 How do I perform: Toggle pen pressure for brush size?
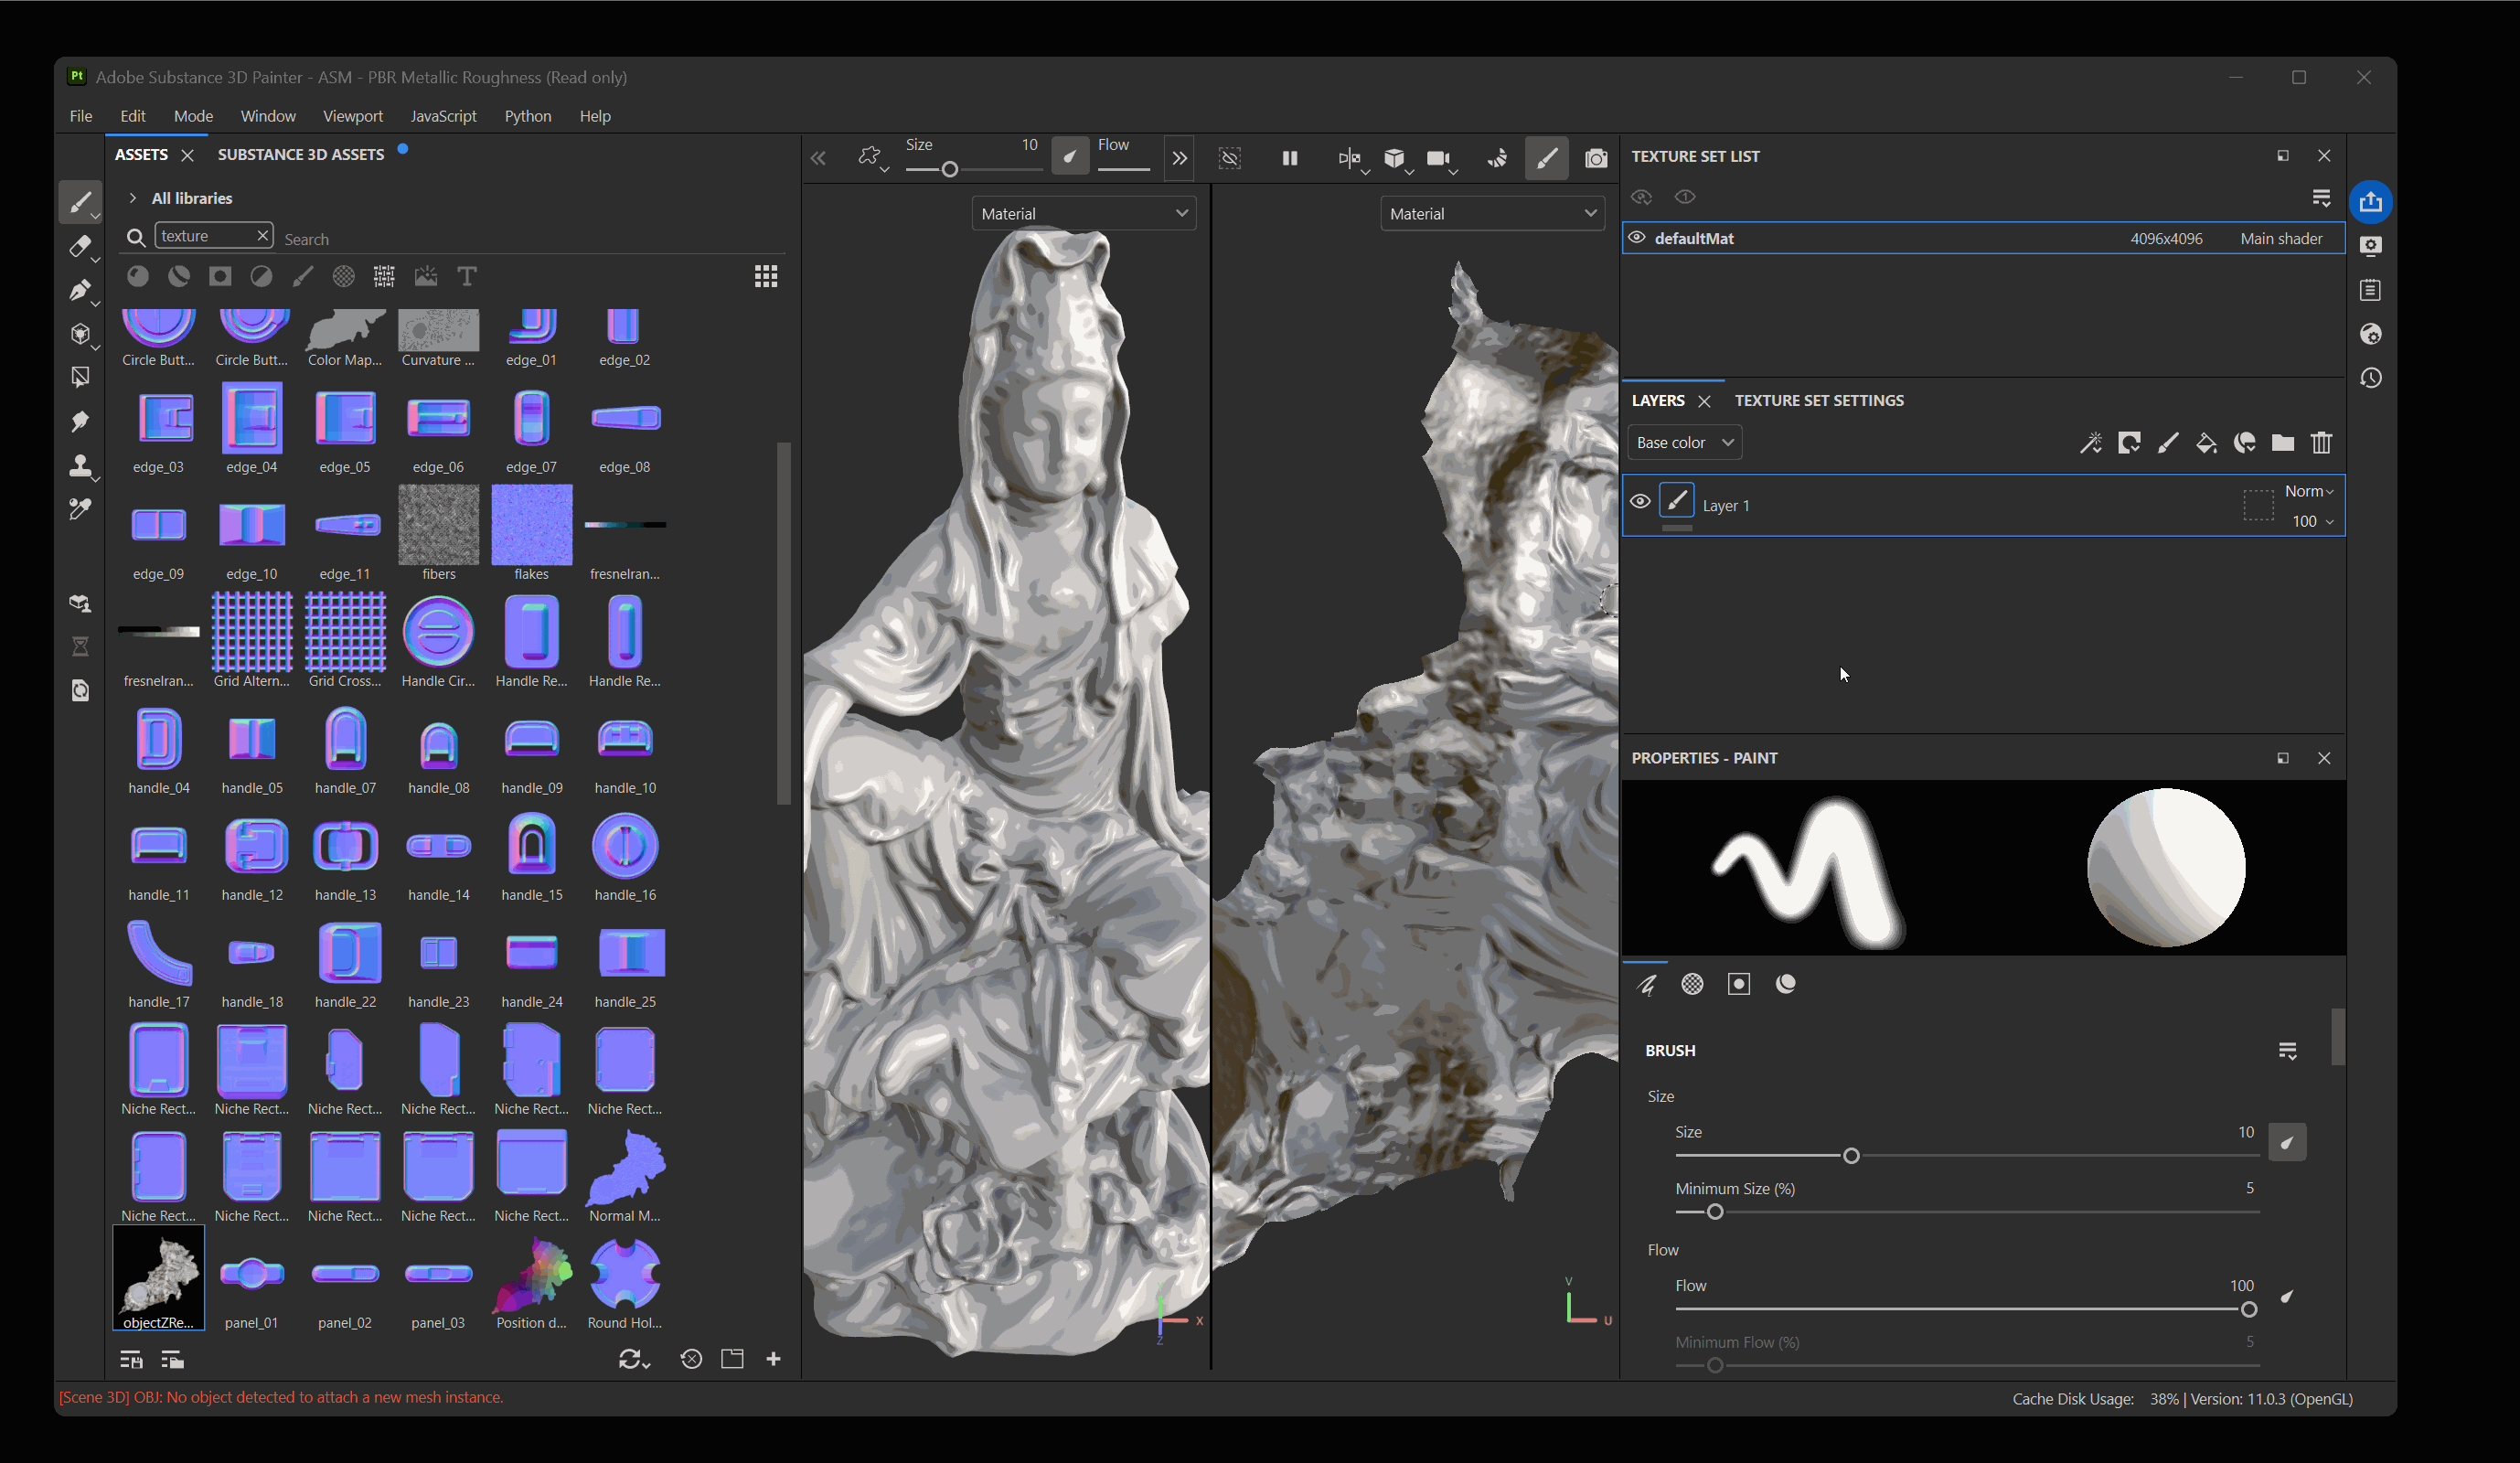(2286, 1142)
